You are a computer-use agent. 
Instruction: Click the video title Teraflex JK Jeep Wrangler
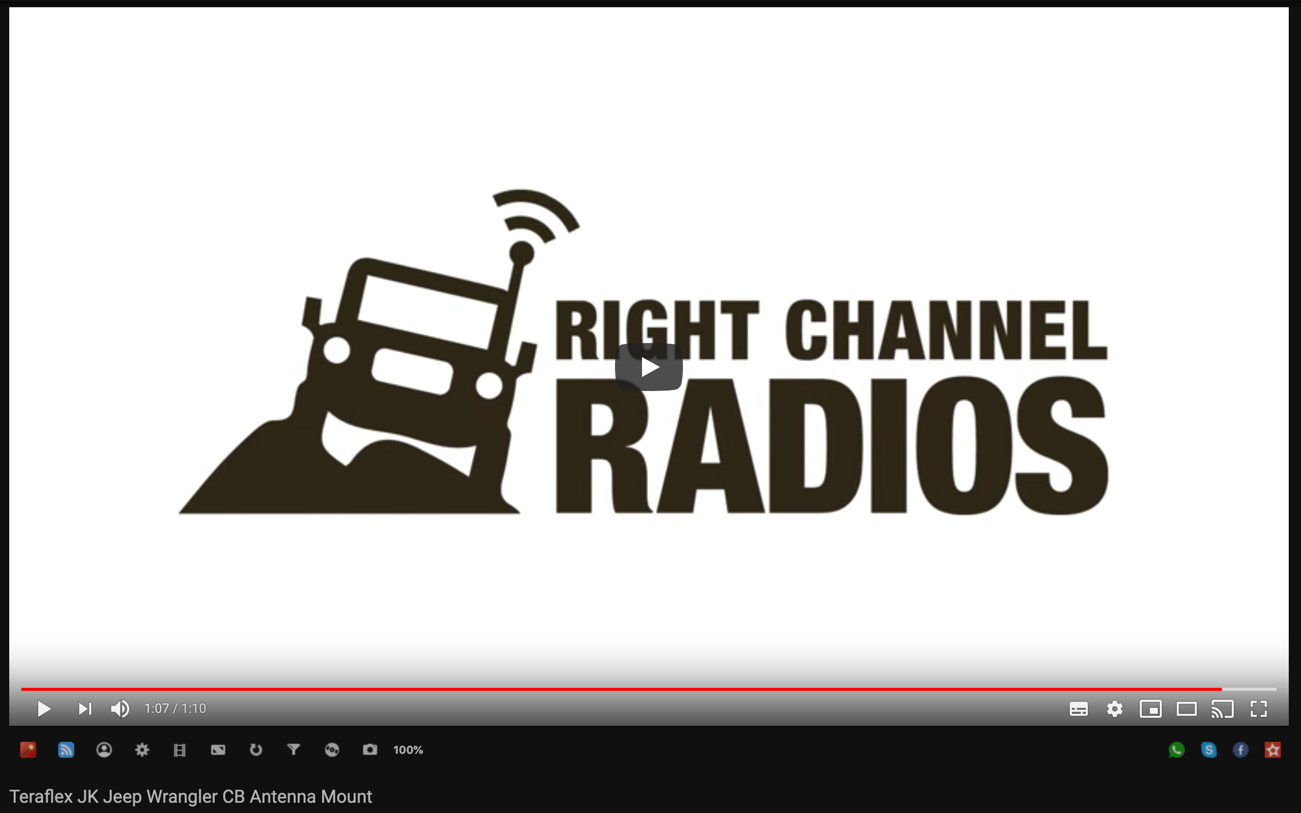191,797
